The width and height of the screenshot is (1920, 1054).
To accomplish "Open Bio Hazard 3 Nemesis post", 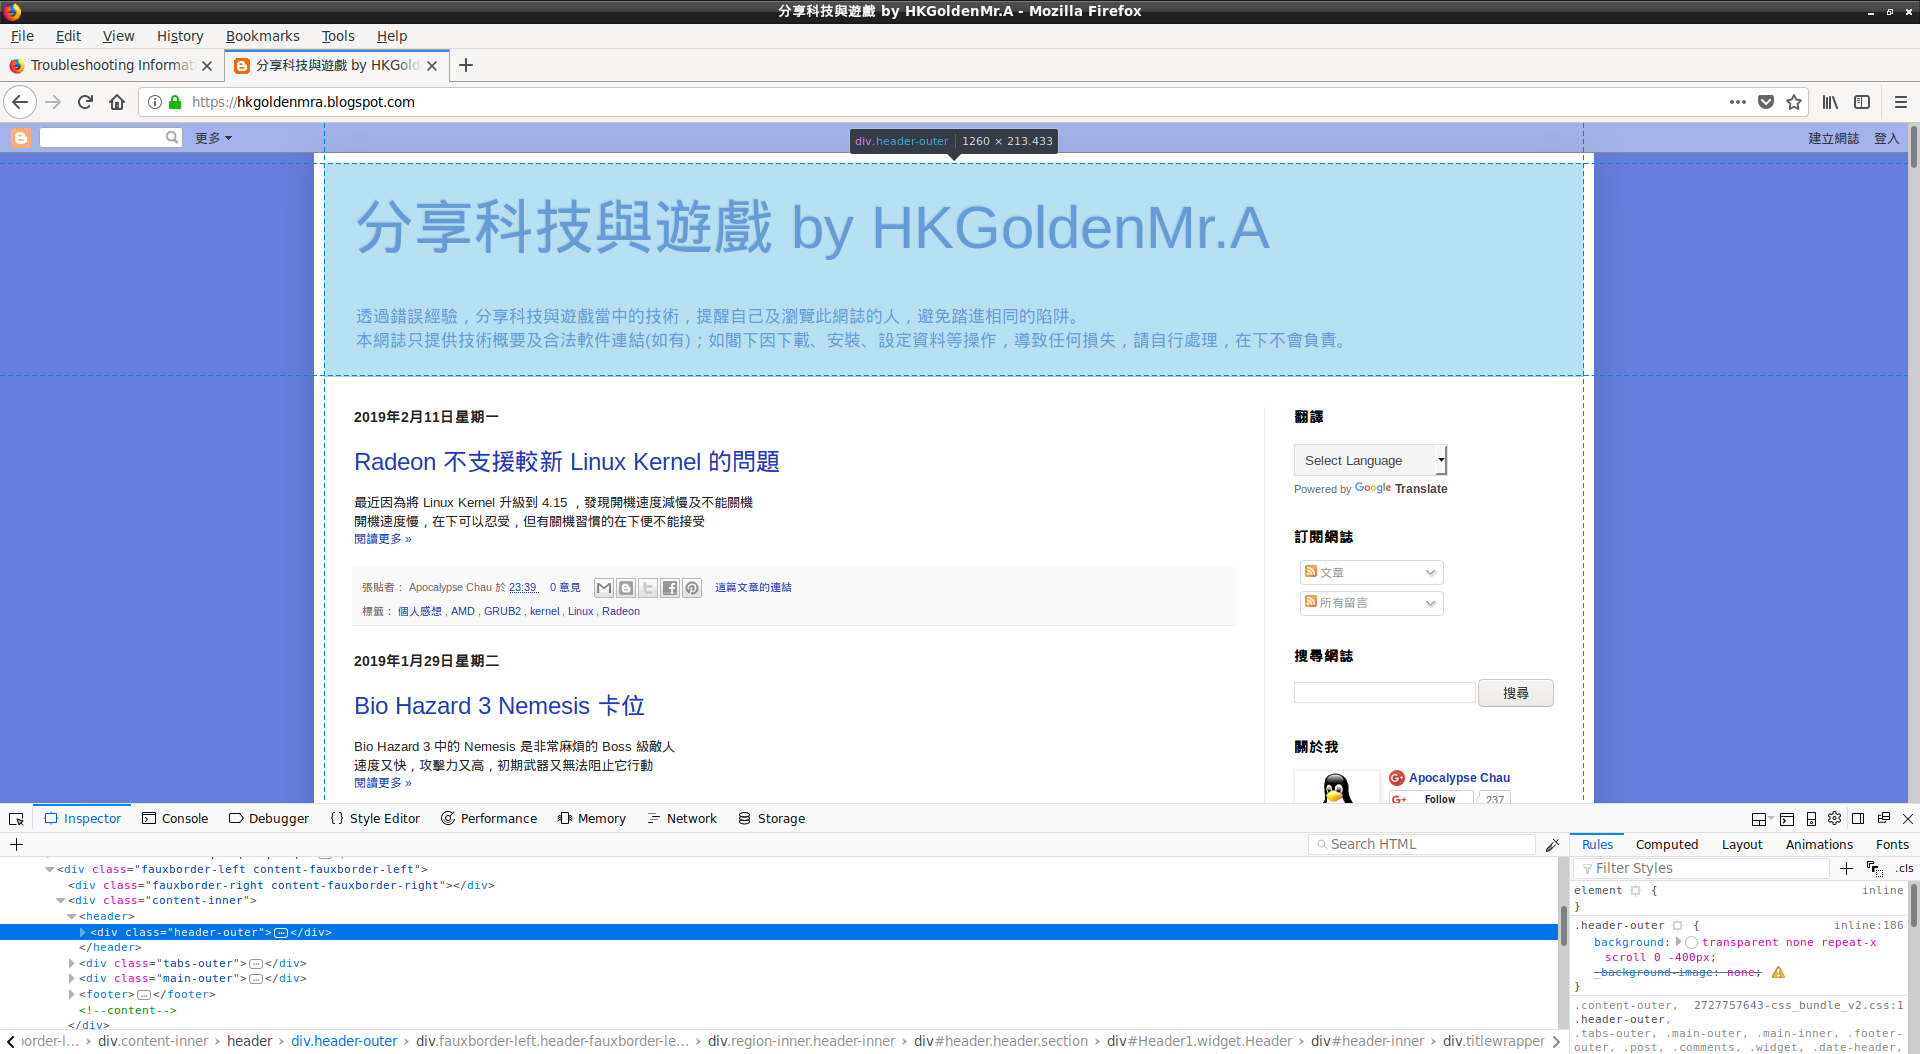I will coord(499,706).
